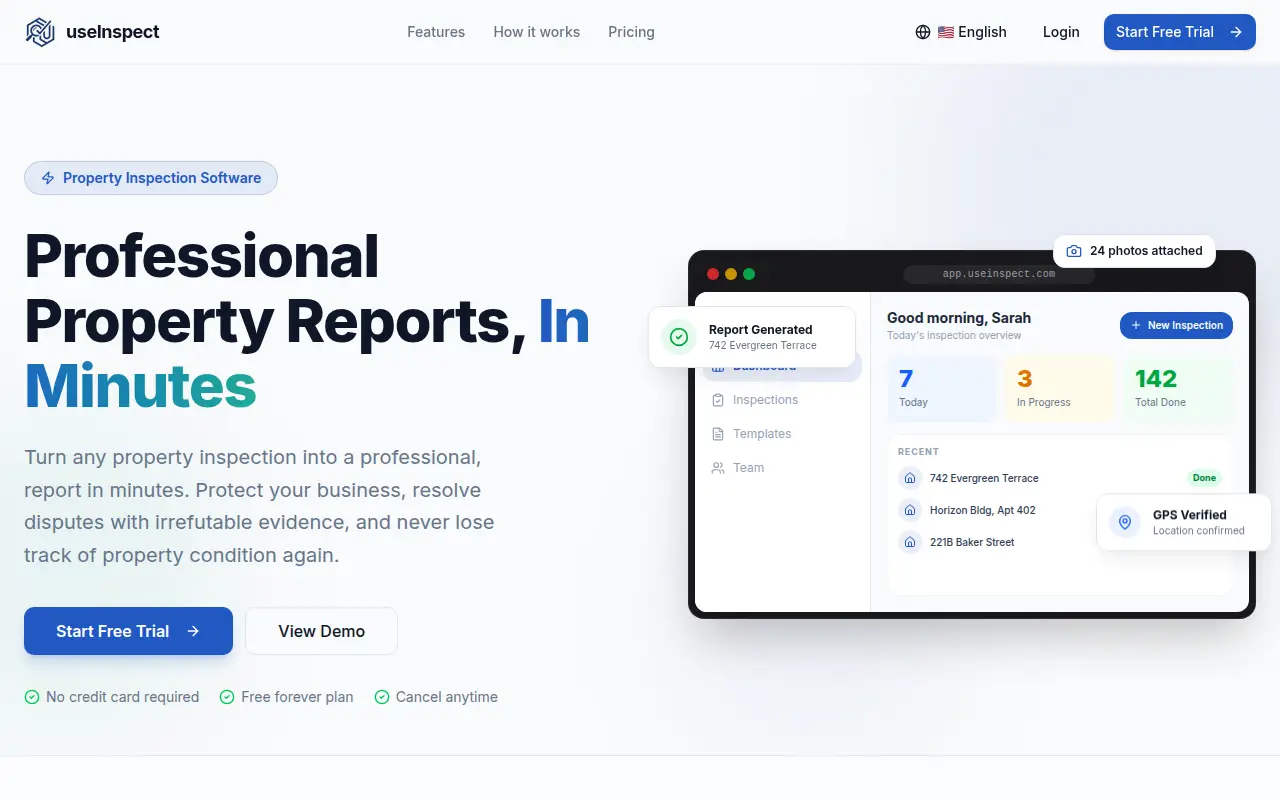The height and width of the screenshot is (800, 1280).
Task: Click the Team people icon in sidebar
Action: (x=718, y=468)
